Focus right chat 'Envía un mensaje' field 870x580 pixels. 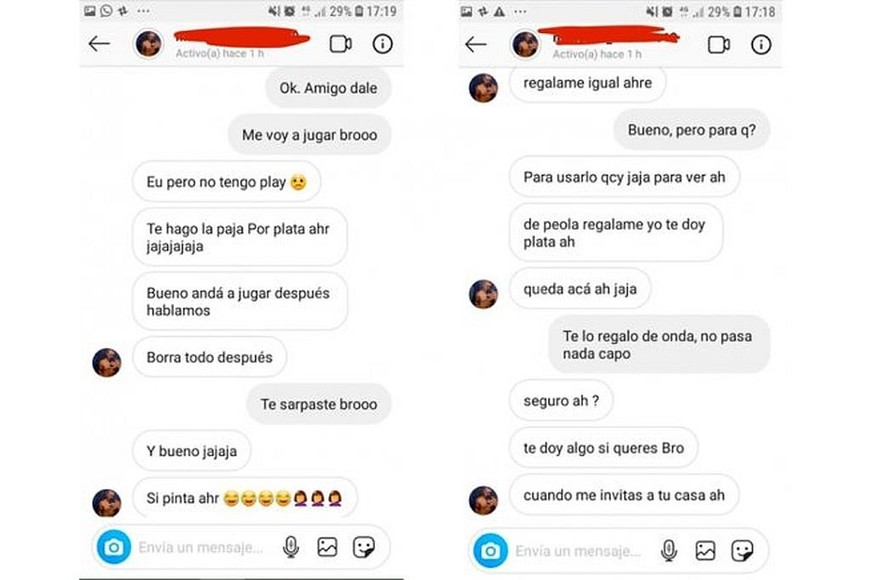coord(578,551)
